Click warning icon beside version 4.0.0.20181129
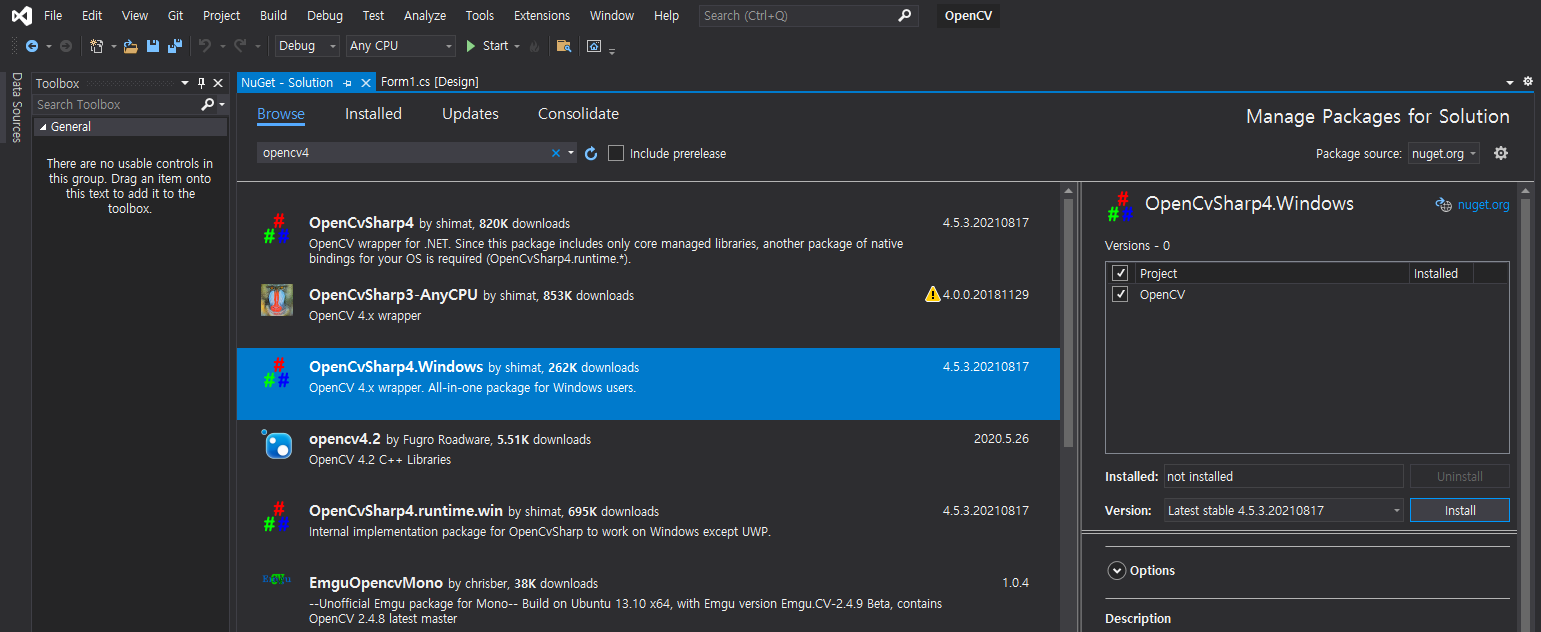The image size is (1541, 632). [x=933, y=295]
